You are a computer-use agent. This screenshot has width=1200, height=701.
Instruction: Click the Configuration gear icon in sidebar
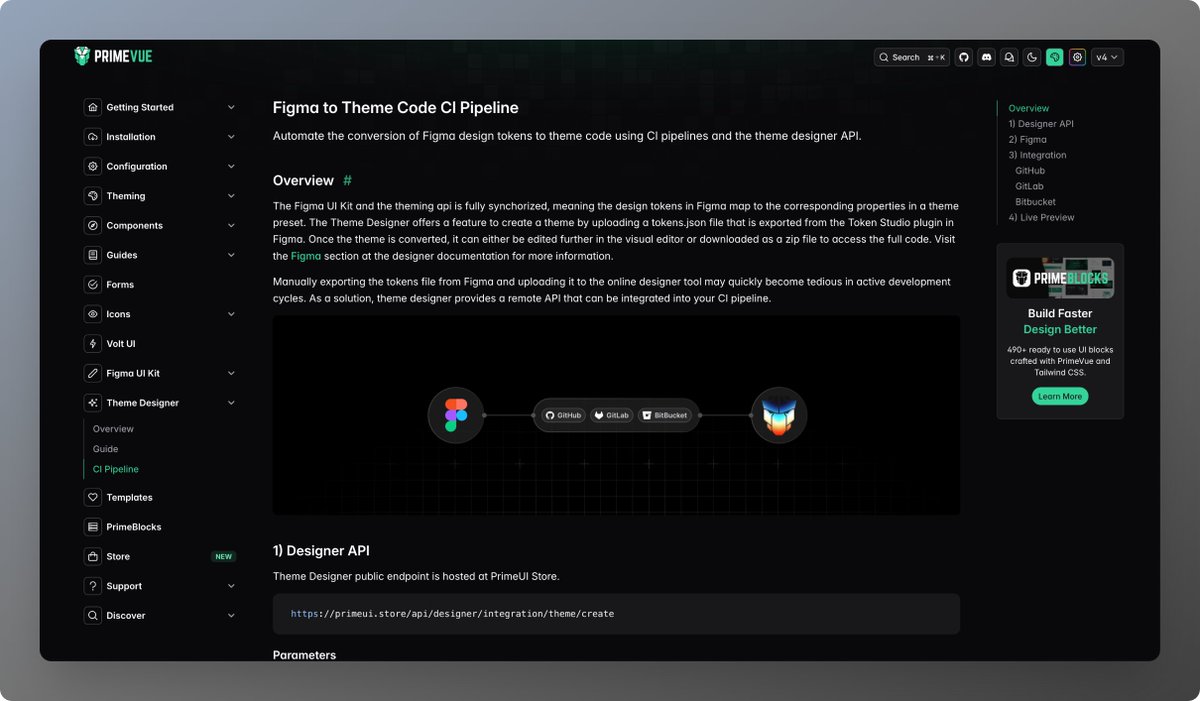click(93, 166)
